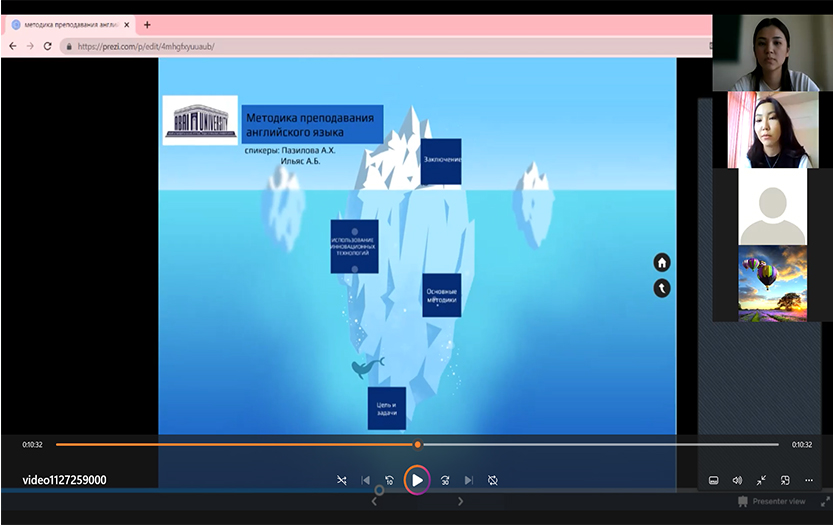Click the prezi.com address bar

coord(300,46)
